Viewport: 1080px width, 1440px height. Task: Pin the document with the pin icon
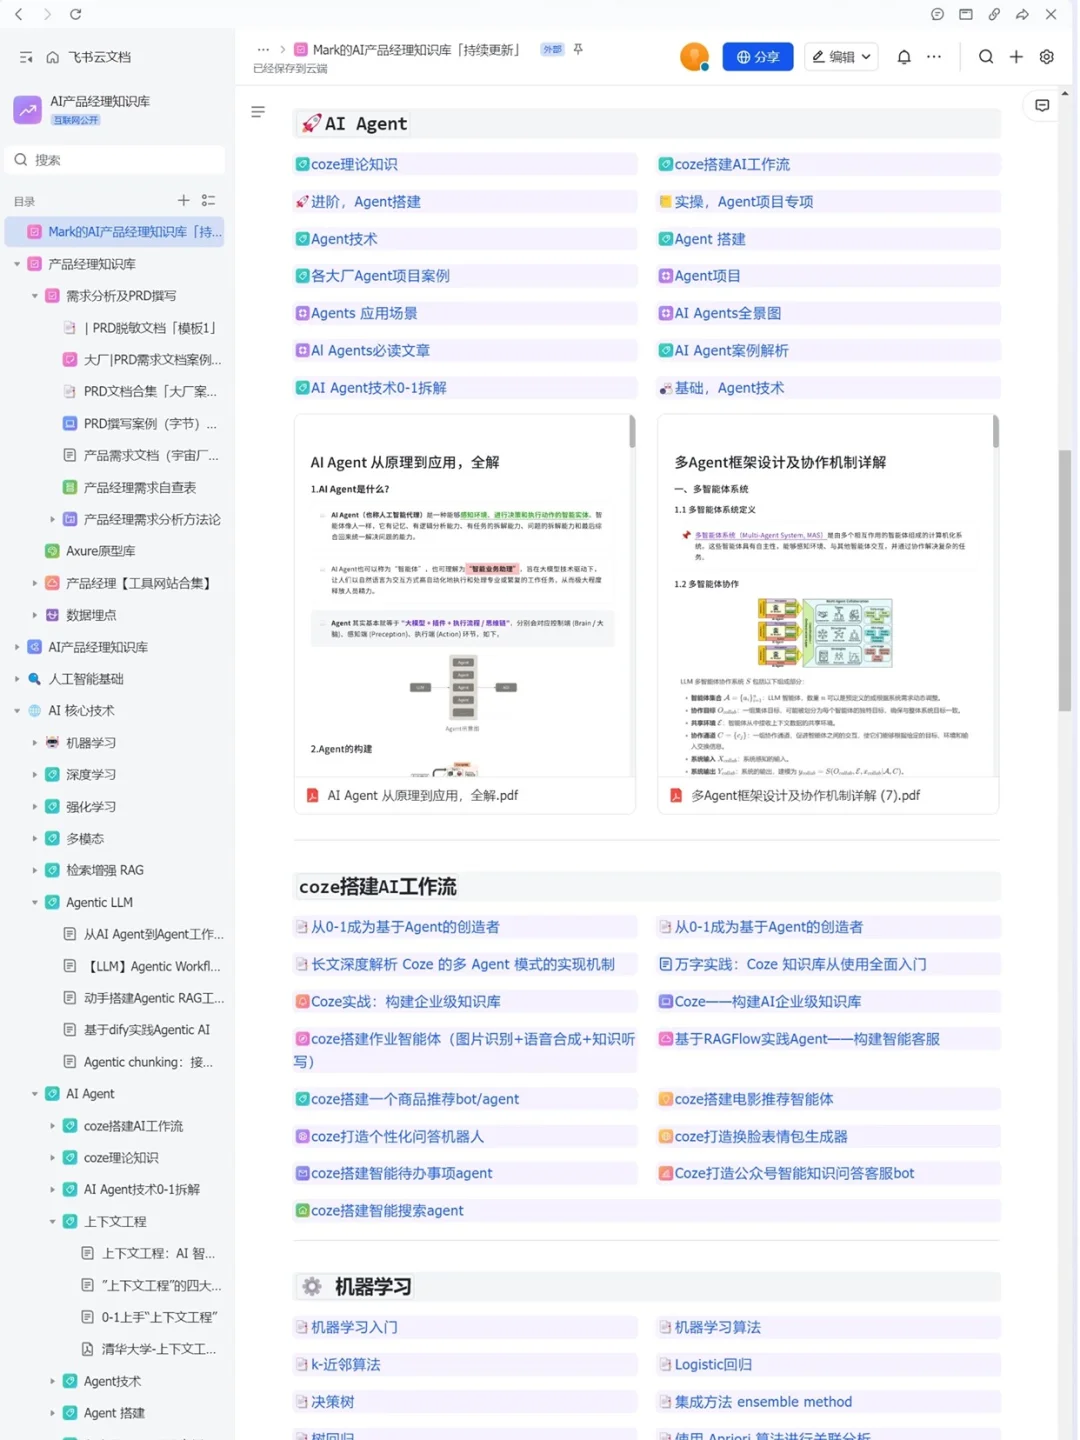pyautogui.click(x=578, y=49)
